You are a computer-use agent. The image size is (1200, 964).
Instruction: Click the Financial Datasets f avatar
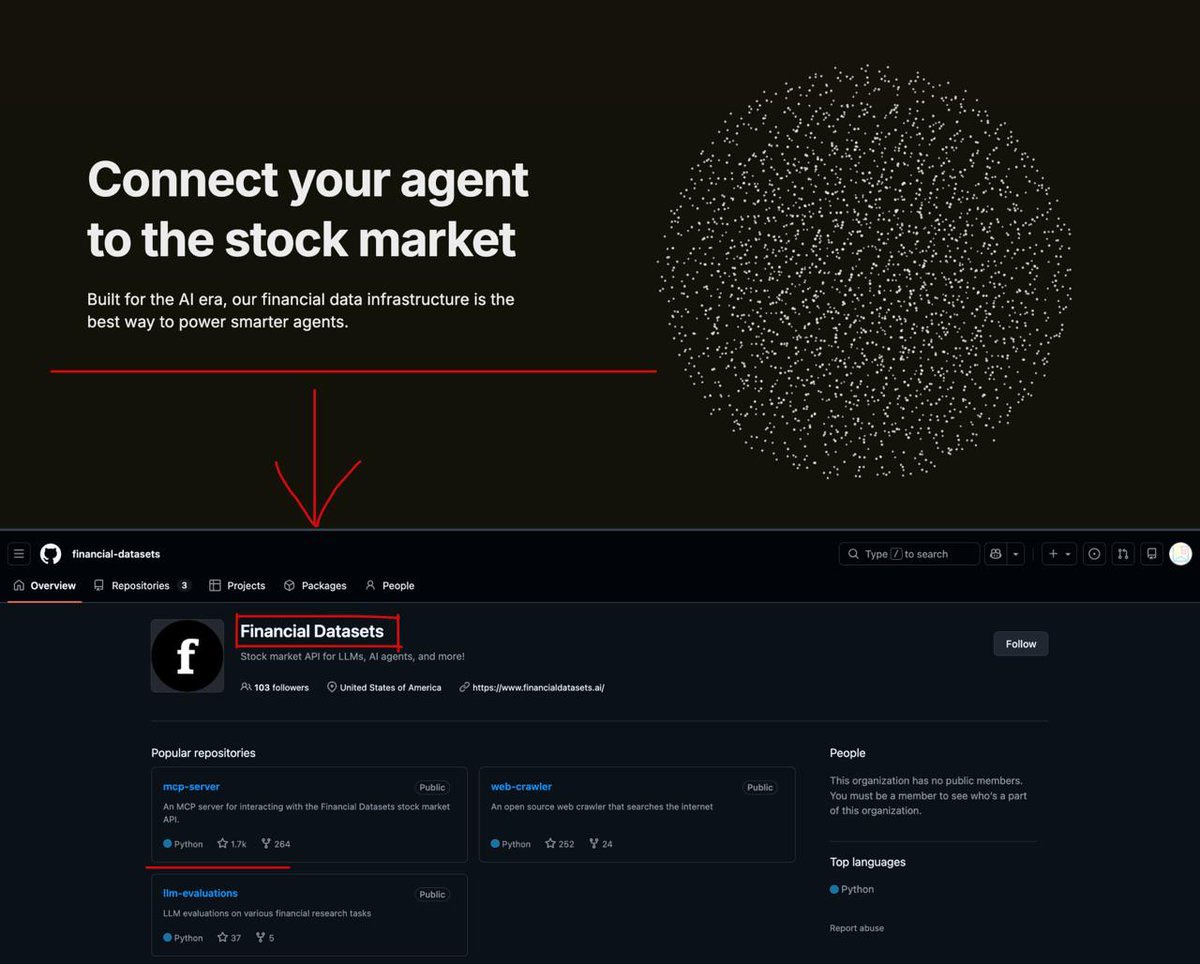(187, 656)
